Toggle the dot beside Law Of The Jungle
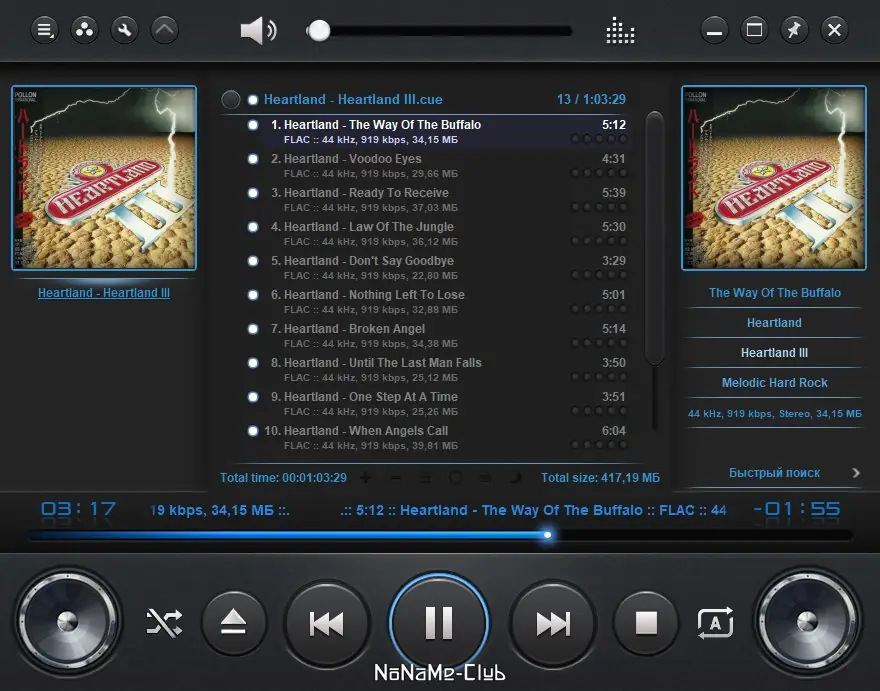 (x=253, y=227)
